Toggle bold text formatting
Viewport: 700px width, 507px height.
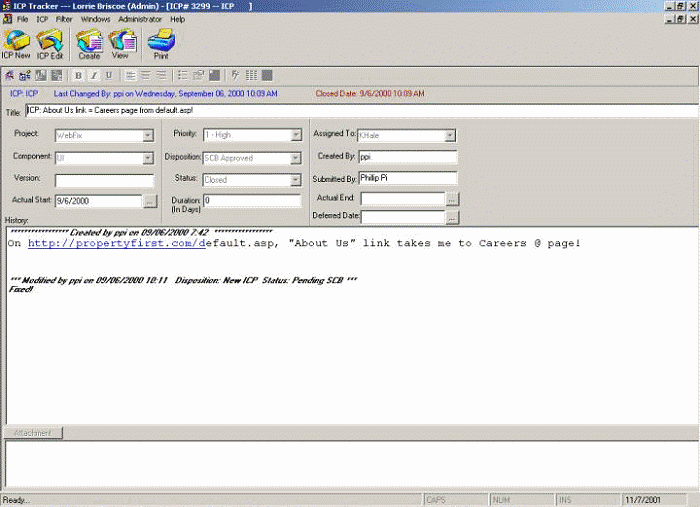click(x=79, y=75)
